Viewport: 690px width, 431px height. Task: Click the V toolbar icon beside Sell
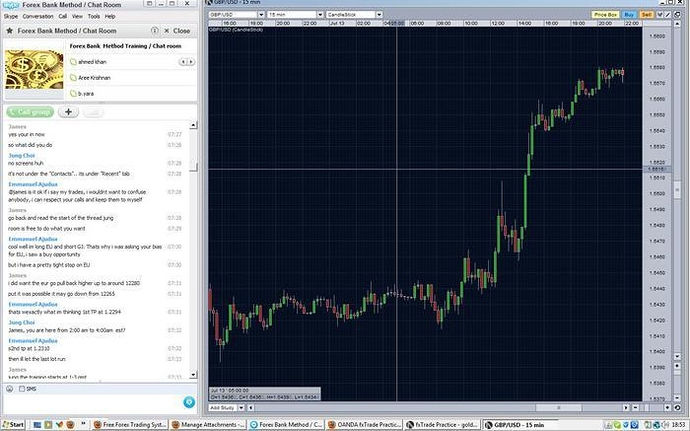pos(660,15)
